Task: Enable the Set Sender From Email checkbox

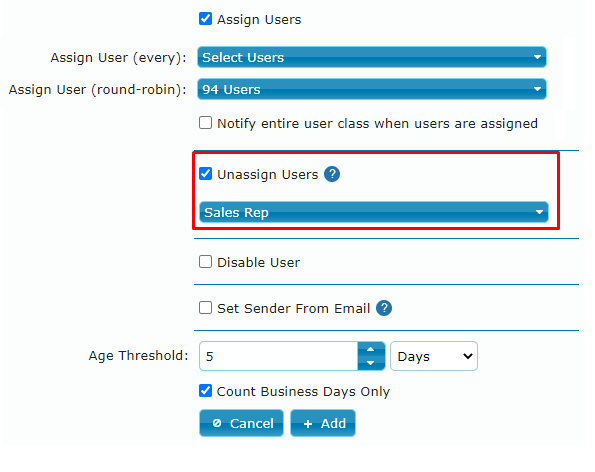Action: tap(205, 308)
